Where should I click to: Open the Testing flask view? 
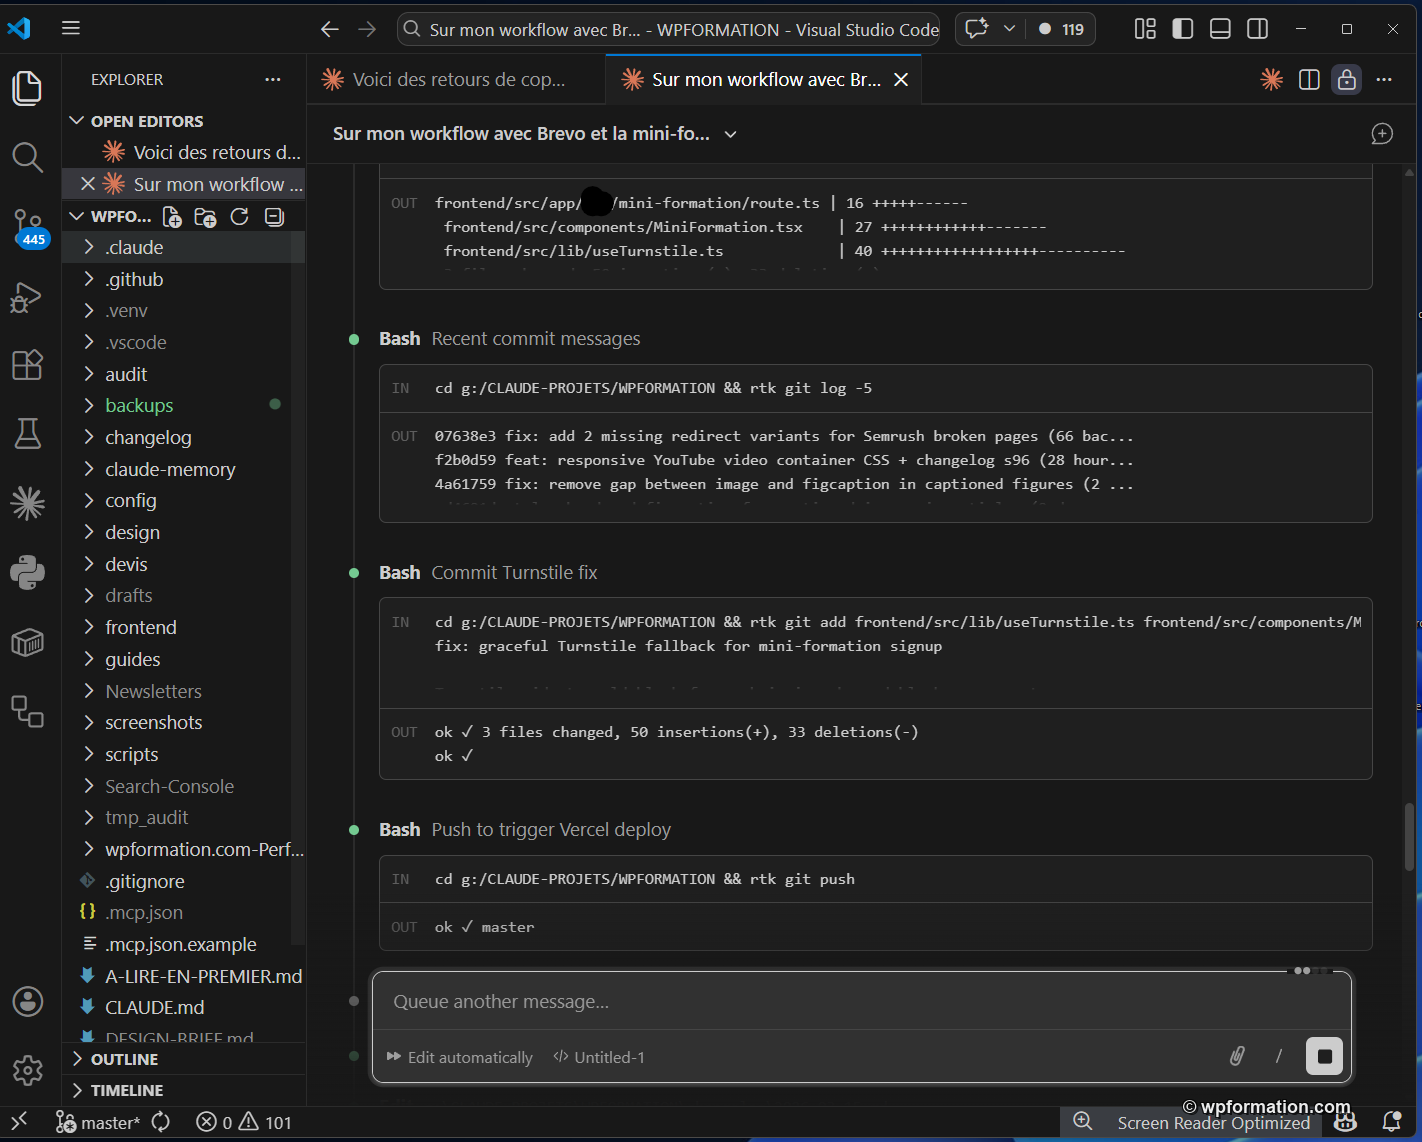(27, 433)
